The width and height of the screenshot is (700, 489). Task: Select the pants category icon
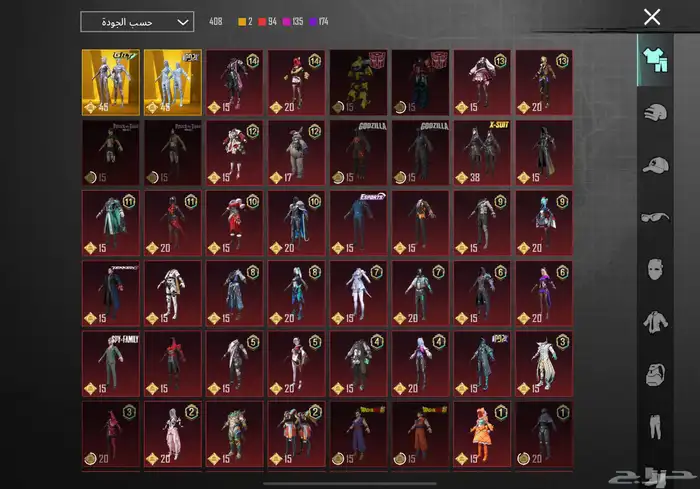(654, 427)
